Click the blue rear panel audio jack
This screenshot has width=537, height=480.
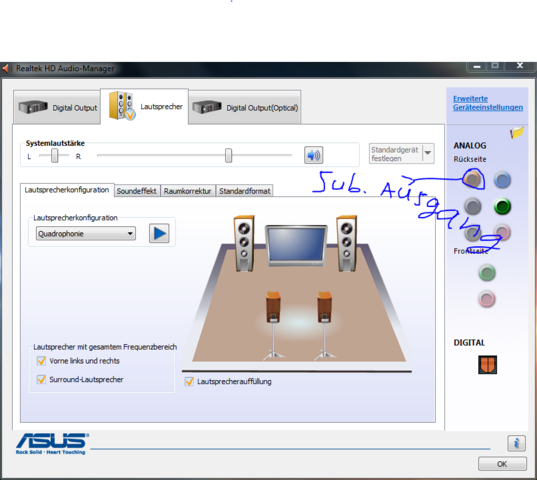[502, 180]
